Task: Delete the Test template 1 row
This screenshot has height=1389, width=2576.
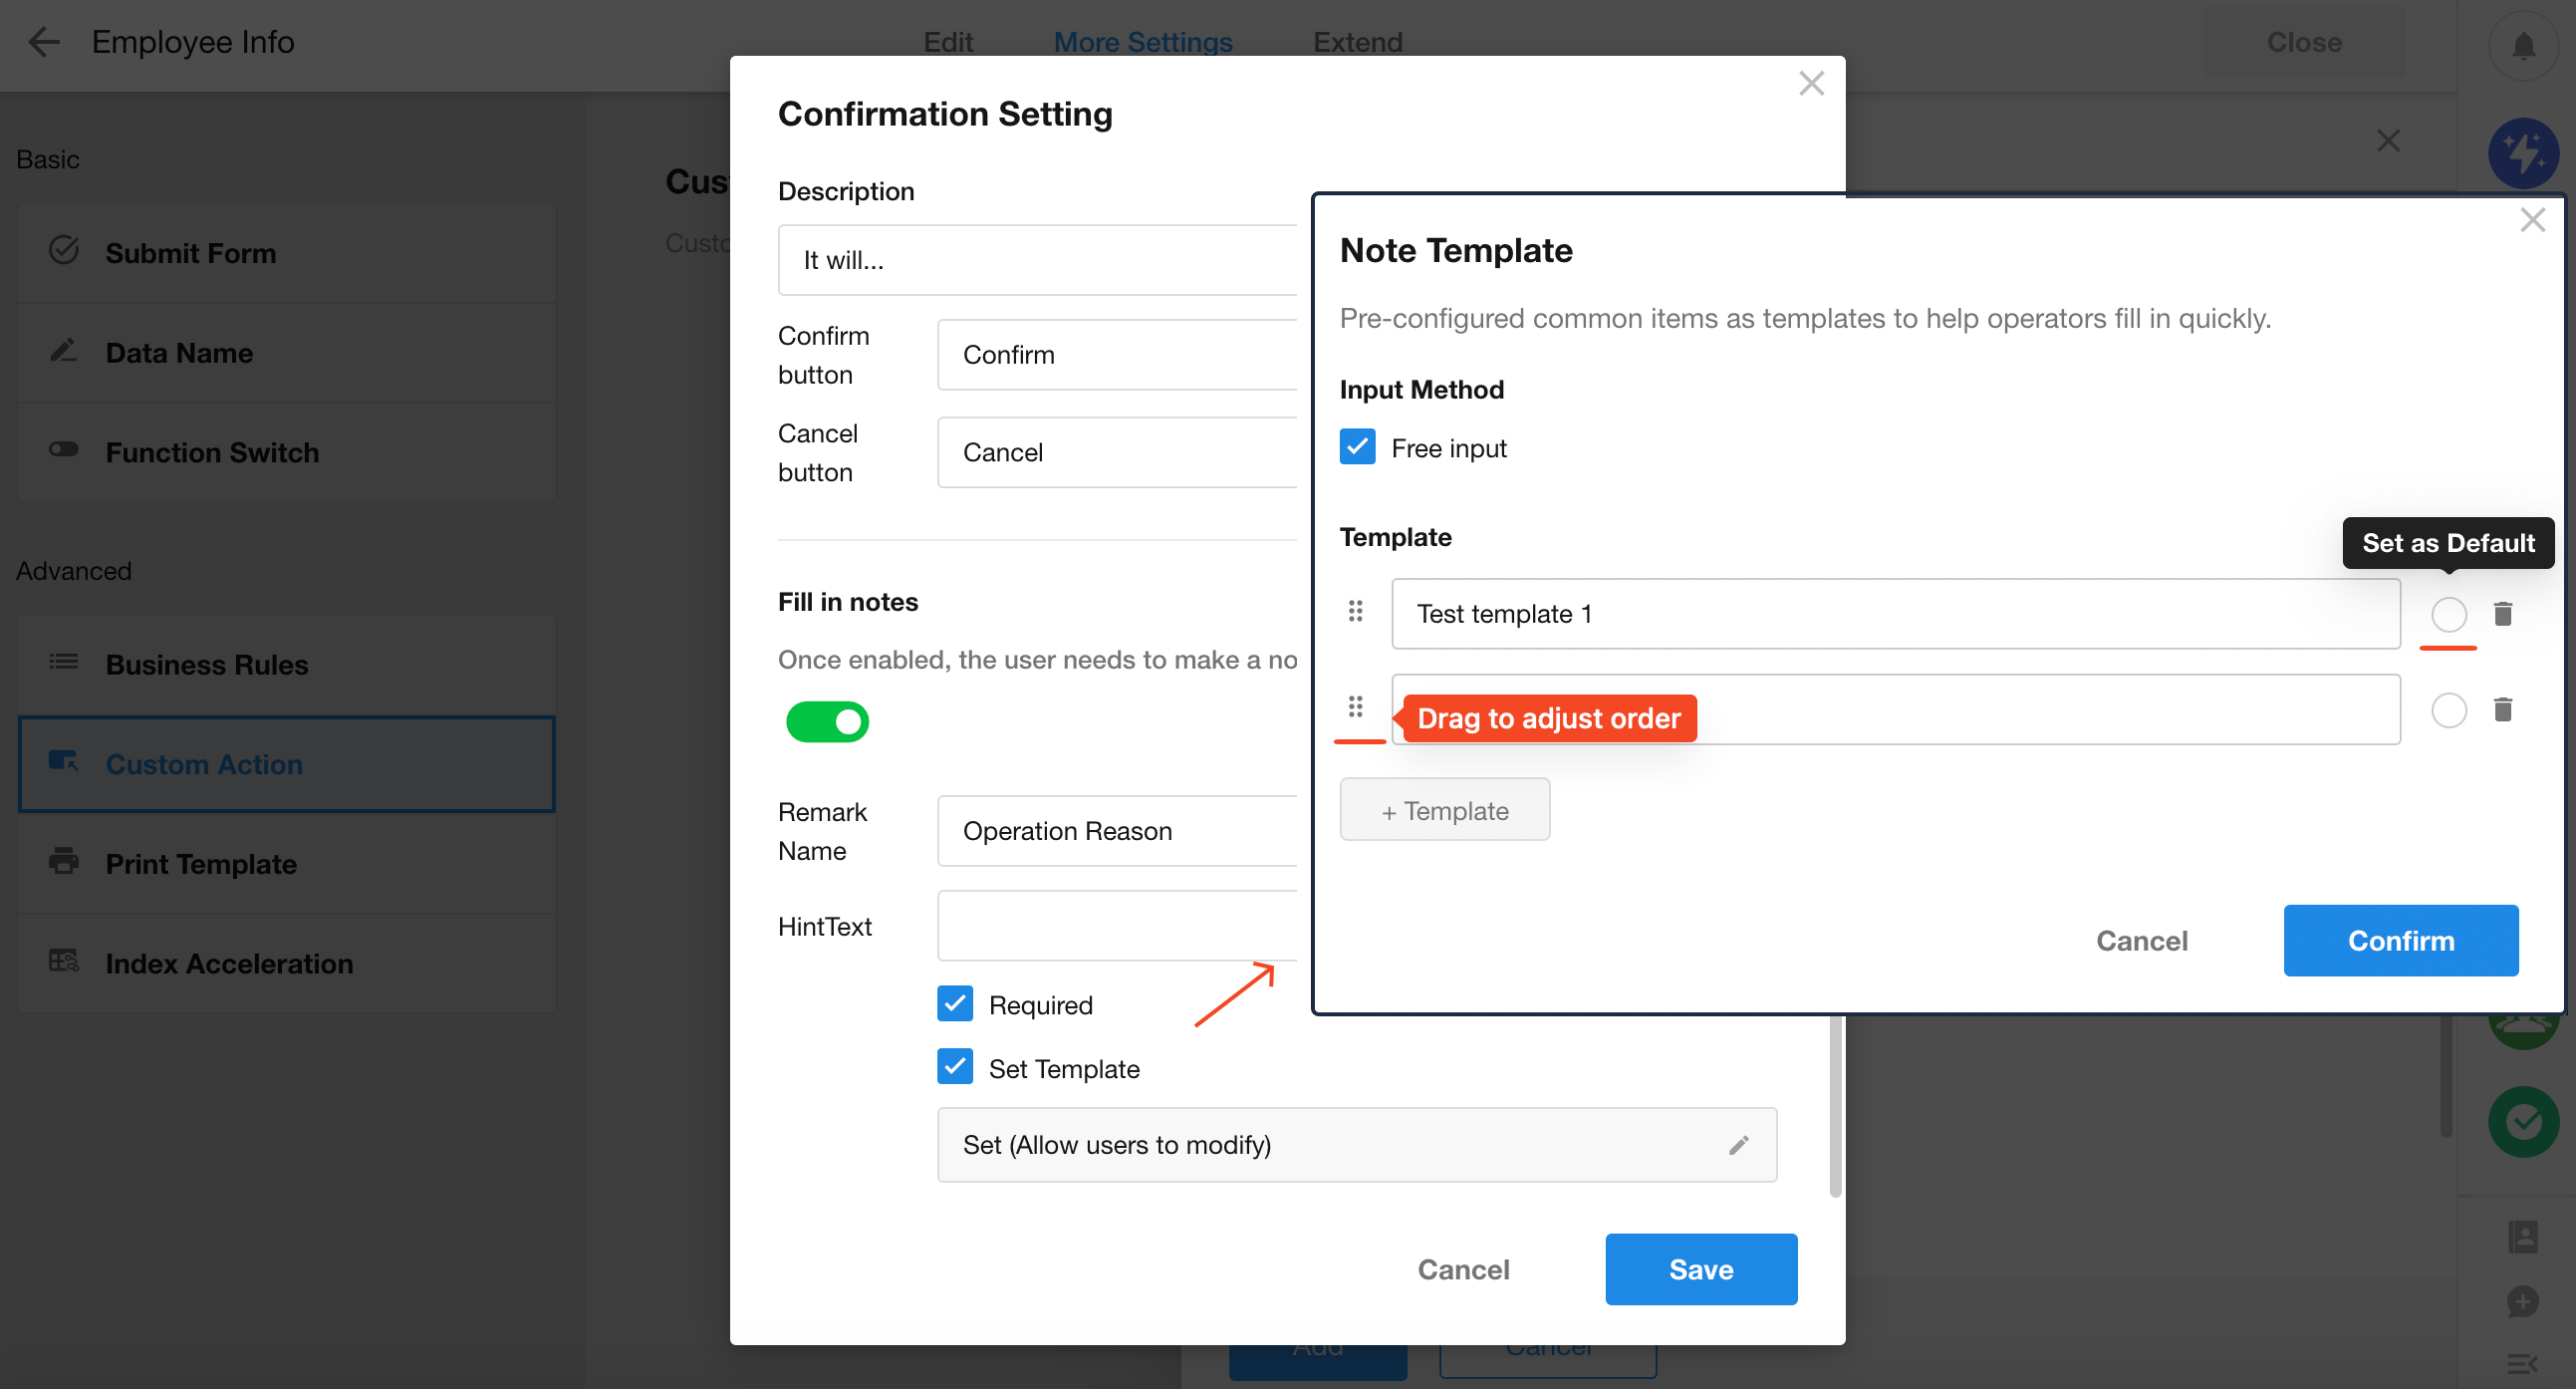Action: click(x=2502, y=613)
